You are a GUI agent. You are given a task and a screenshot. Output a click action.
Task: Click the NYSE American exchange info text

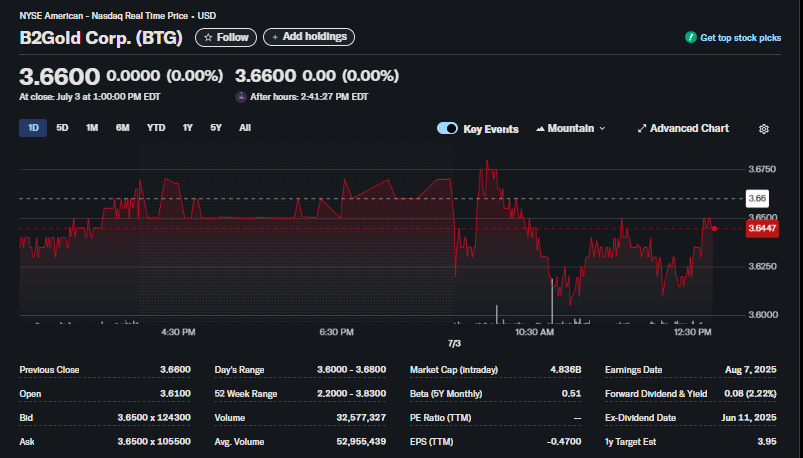click(118, 16)
